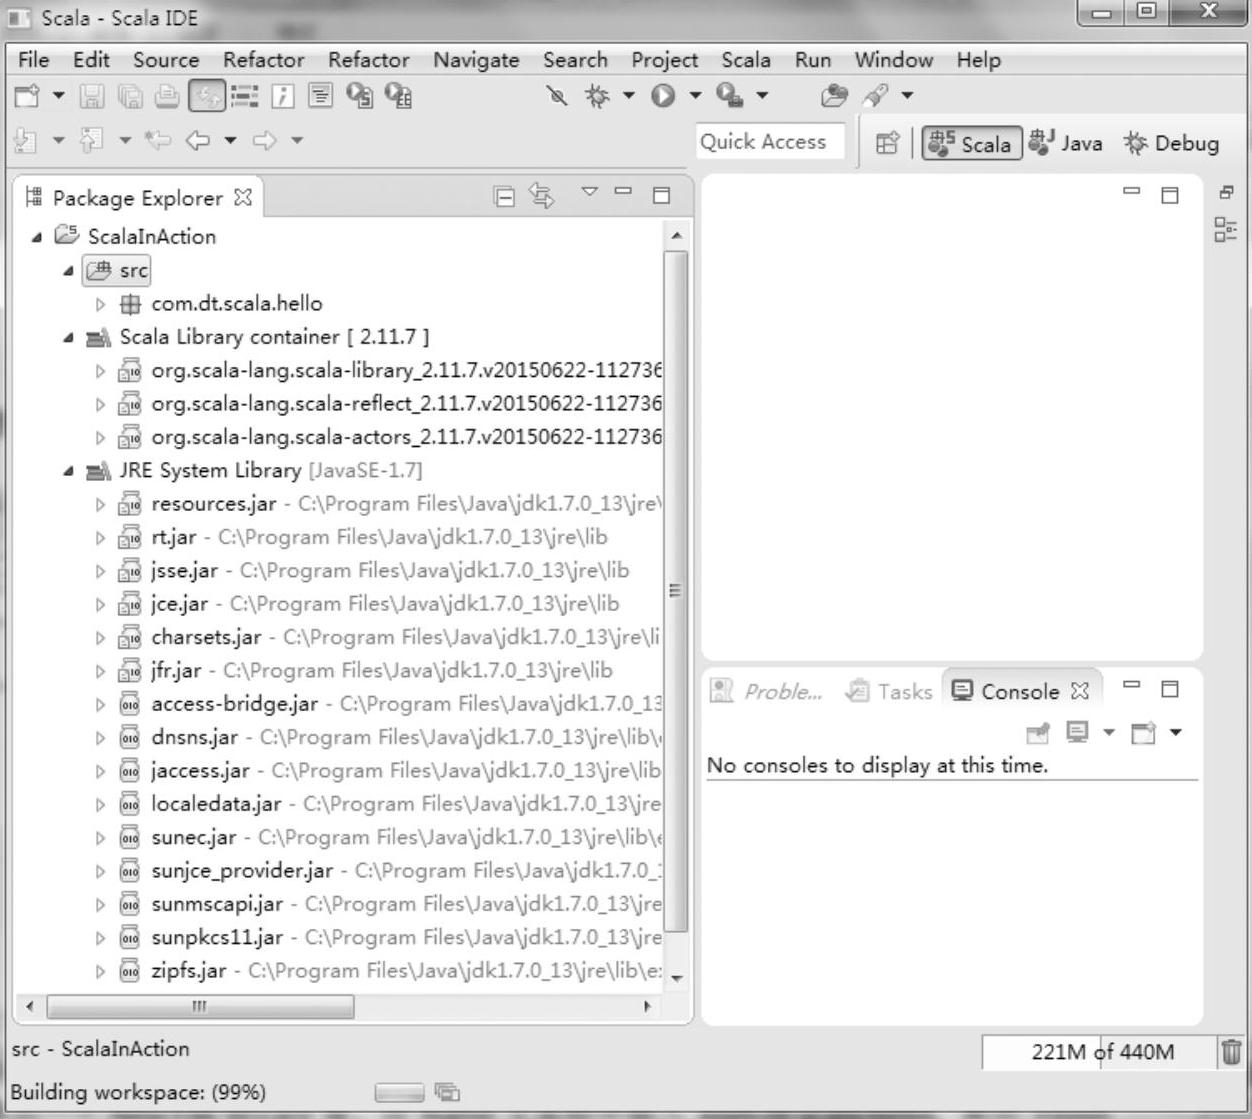Click the Next Annotation toolbar icon
1252x1119 pixels.
point(27,140)
